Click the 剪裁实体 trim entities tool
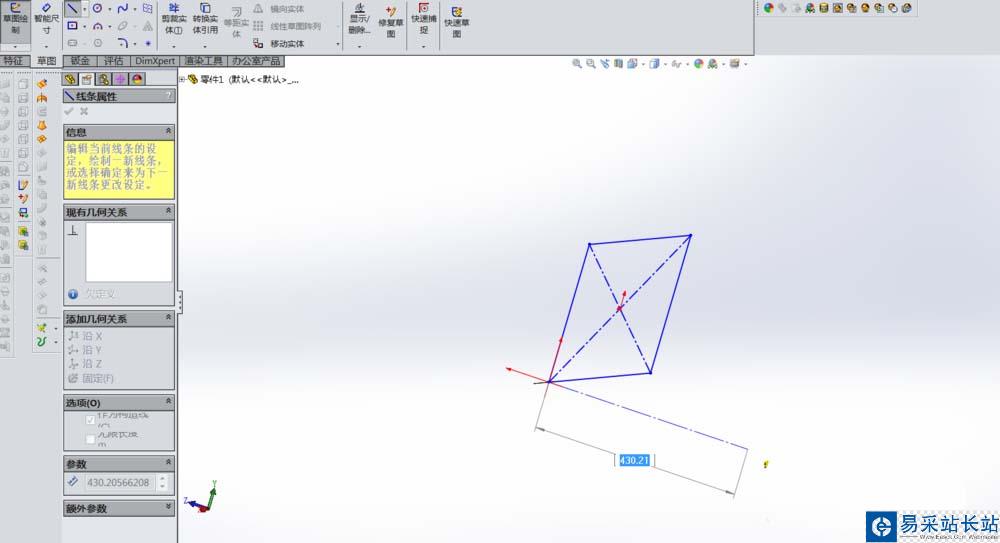Viewport: 1000px width, 543px height. pyautogui.click(x=174, y=20)
